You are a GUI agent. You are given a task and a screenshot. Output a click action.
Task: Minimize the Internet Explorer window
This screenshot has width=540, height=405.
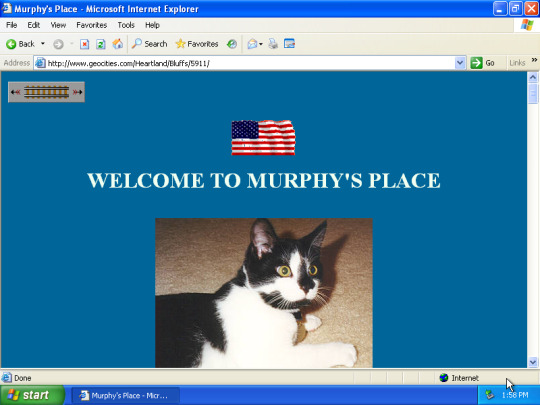(x=500, y=9)
